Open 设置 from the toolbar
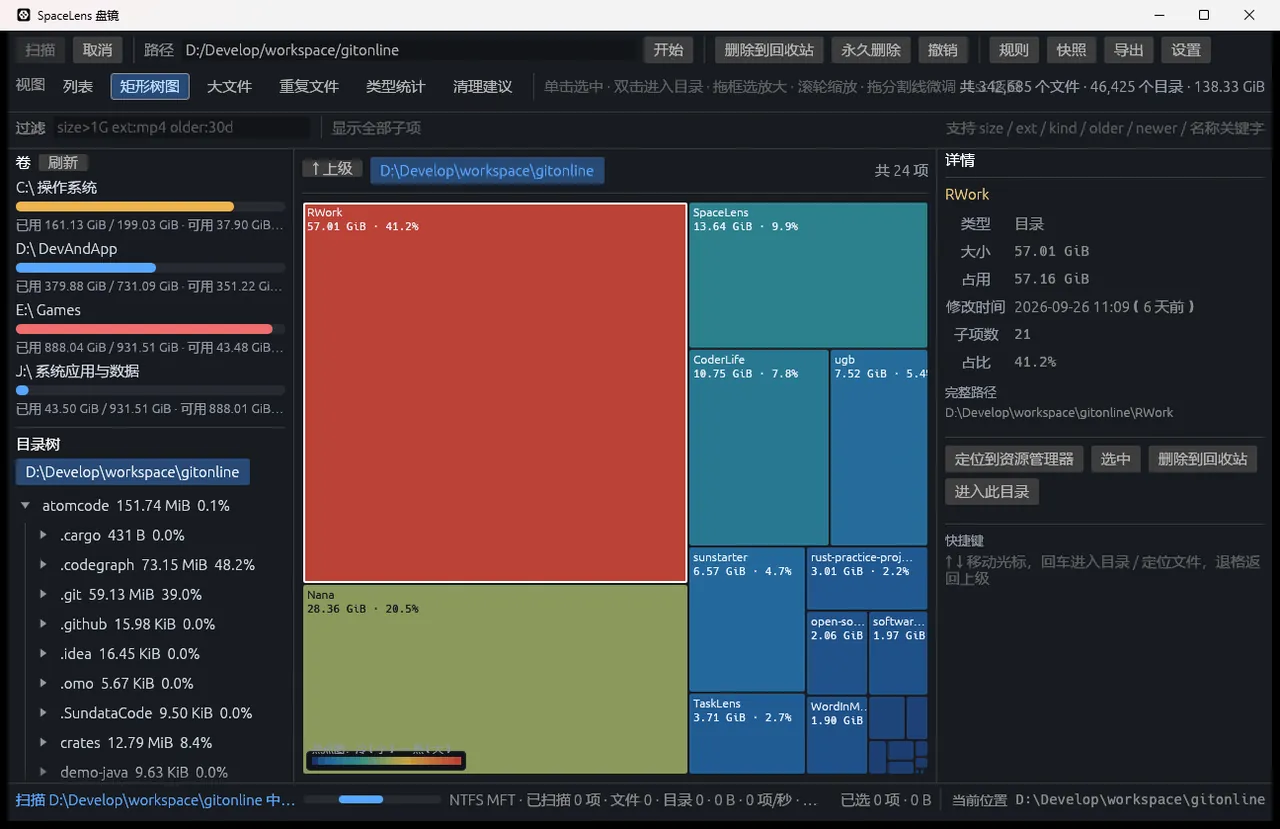The width and height of the screenshot is (1280, 829). 1186,50
